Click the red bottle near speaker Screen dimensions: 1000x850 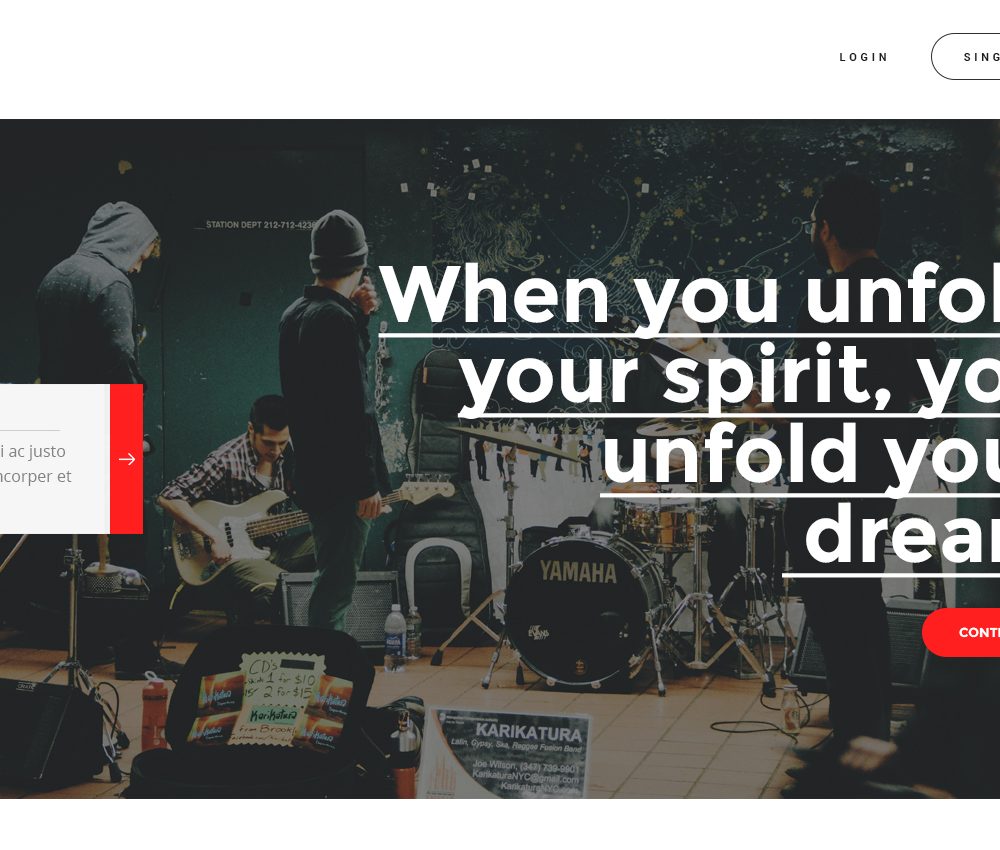[x=153, y=709]
